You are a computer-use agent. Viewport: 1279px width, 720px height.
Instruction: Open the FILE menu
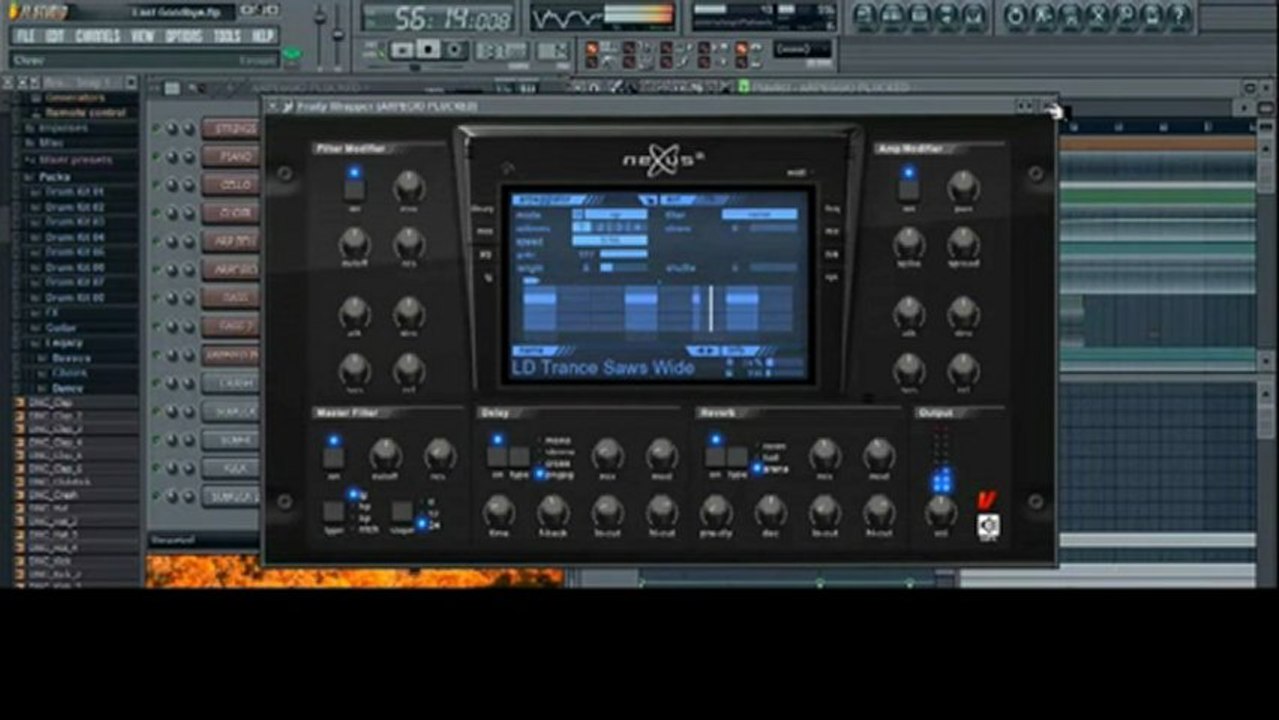(25, 36)
